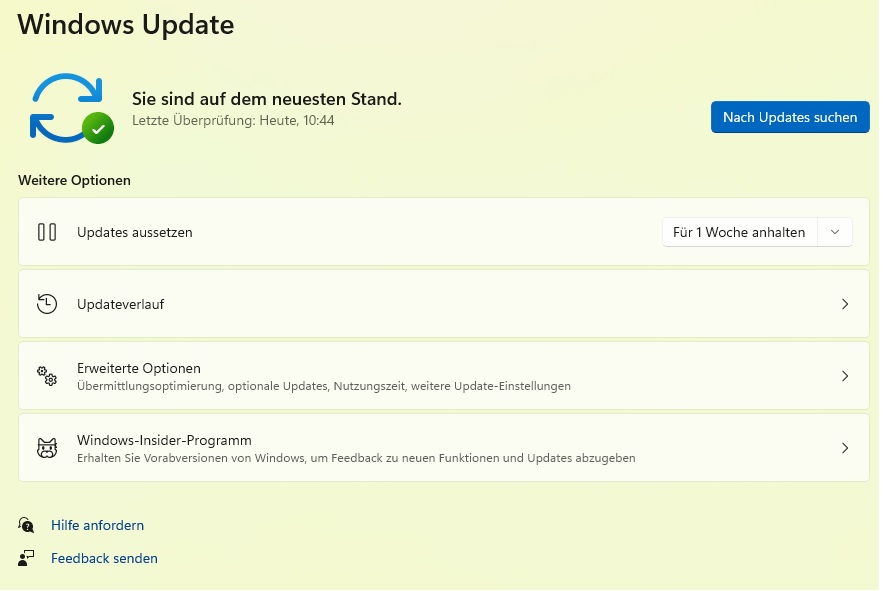Viewport: 883px width, 591px height.
Task: Pause updates with Für 1 Woche anhalten
Action: pyautogui.click(x=739, y=232)
